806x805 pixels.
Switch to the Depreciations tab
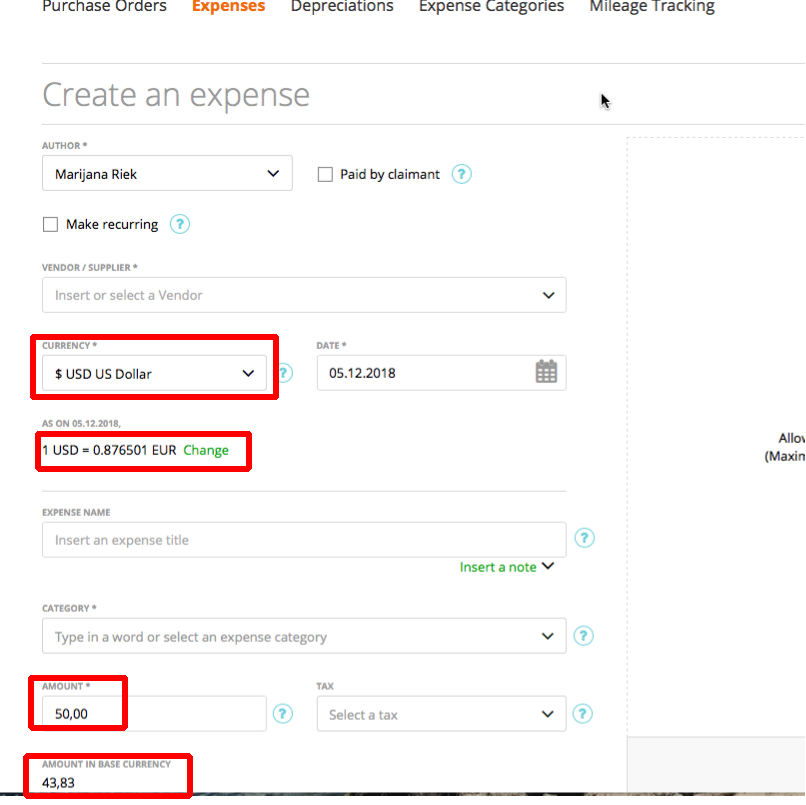(342, 7)
